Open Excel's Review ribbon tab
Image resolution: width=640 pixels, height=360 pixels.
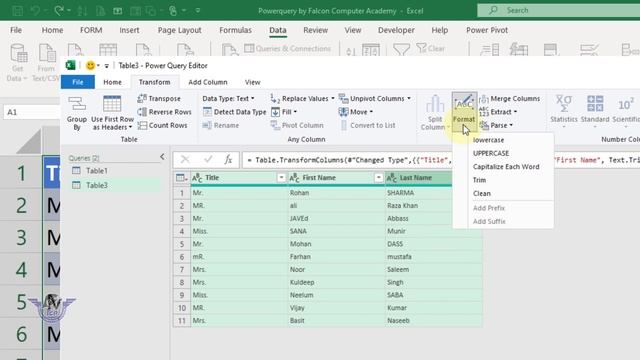315,30
